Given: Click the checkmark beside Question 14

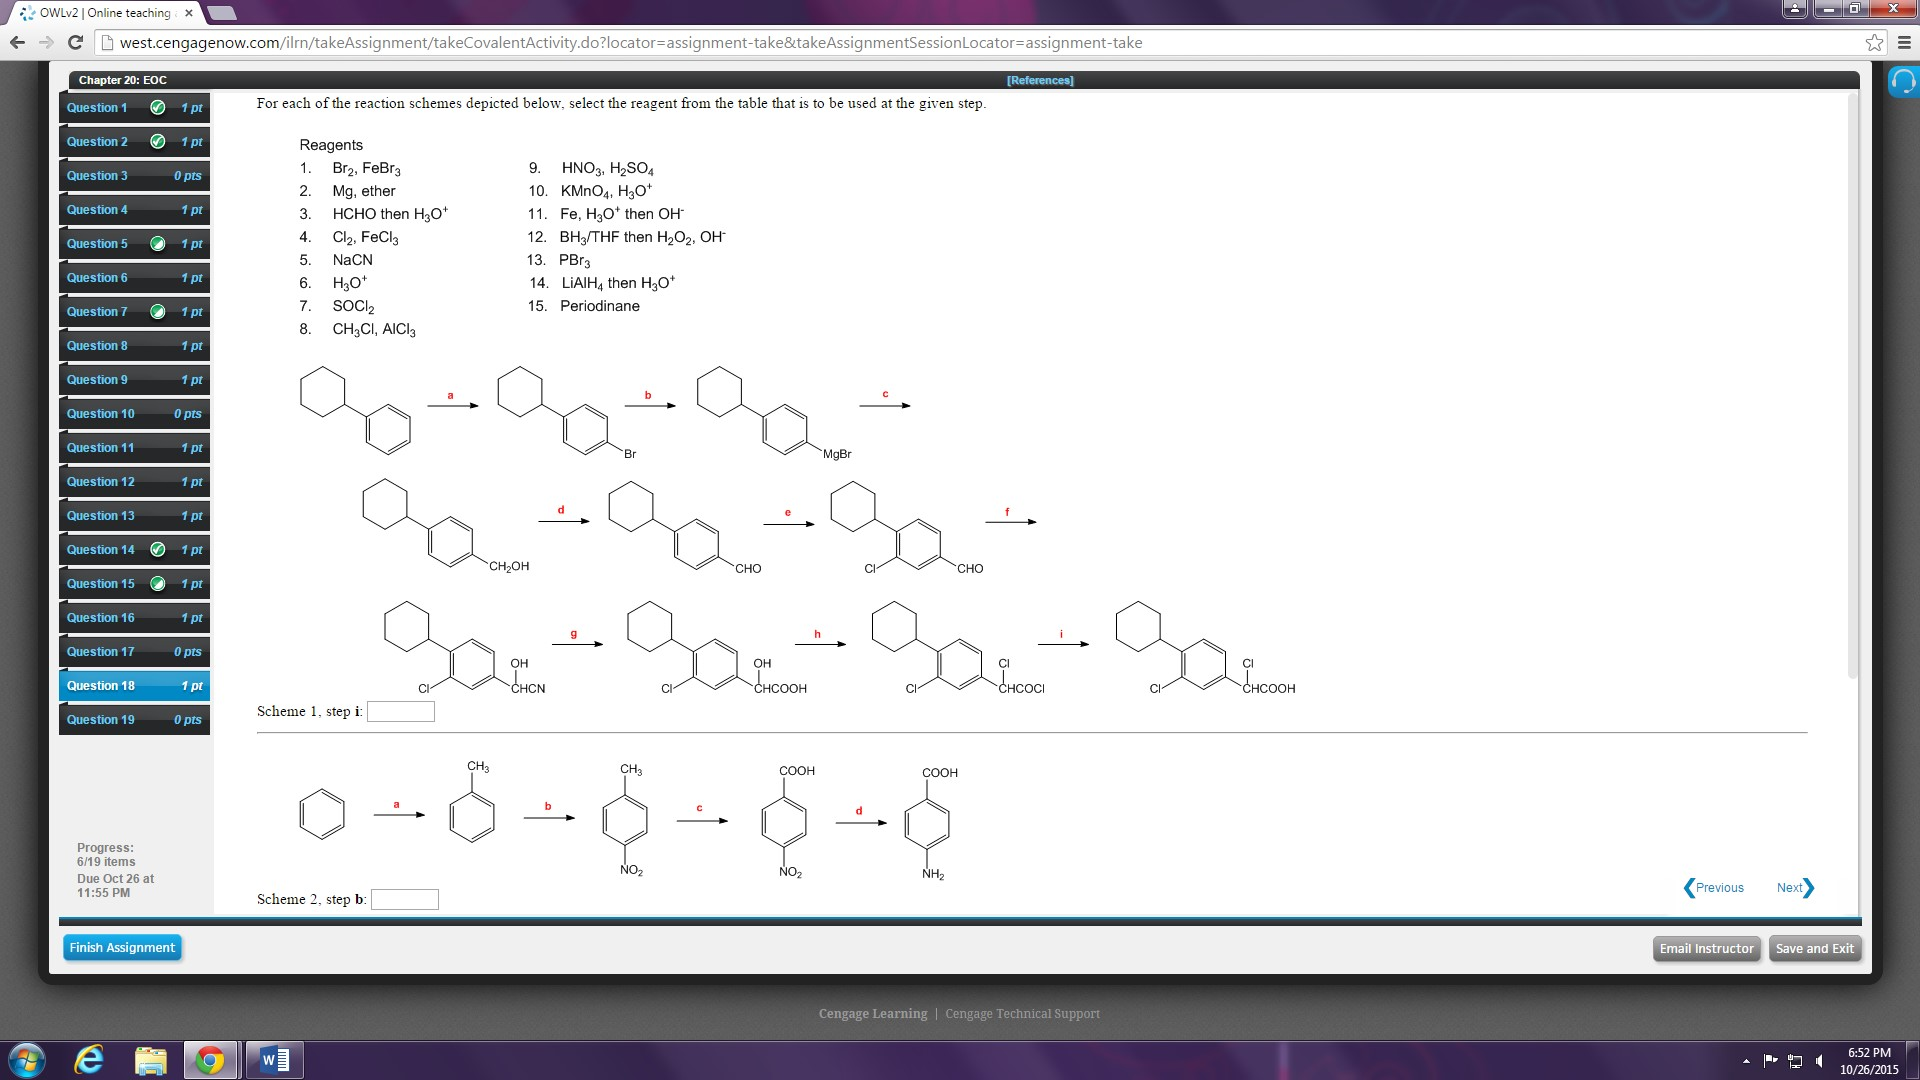Looking at the screenshot, I should coord(157,549).
